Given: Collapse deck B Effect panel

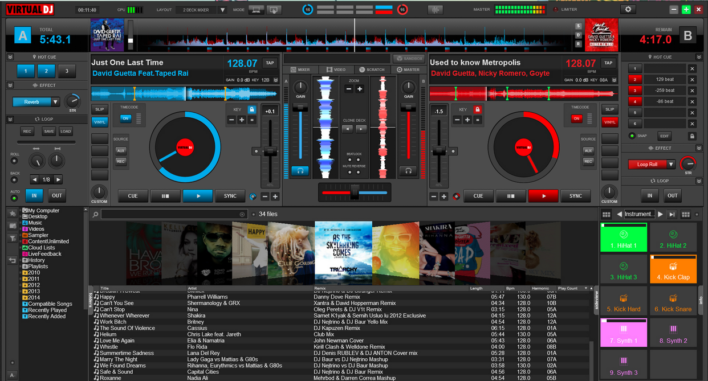Looking at the screenshot, I should click(x=699, y=148).
